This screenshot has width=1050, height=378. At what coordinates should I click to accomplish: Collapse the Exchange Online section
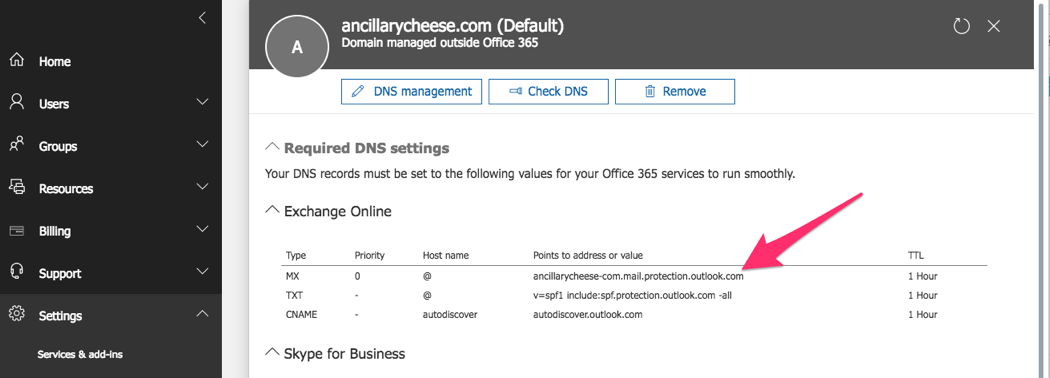pos(272,210)
